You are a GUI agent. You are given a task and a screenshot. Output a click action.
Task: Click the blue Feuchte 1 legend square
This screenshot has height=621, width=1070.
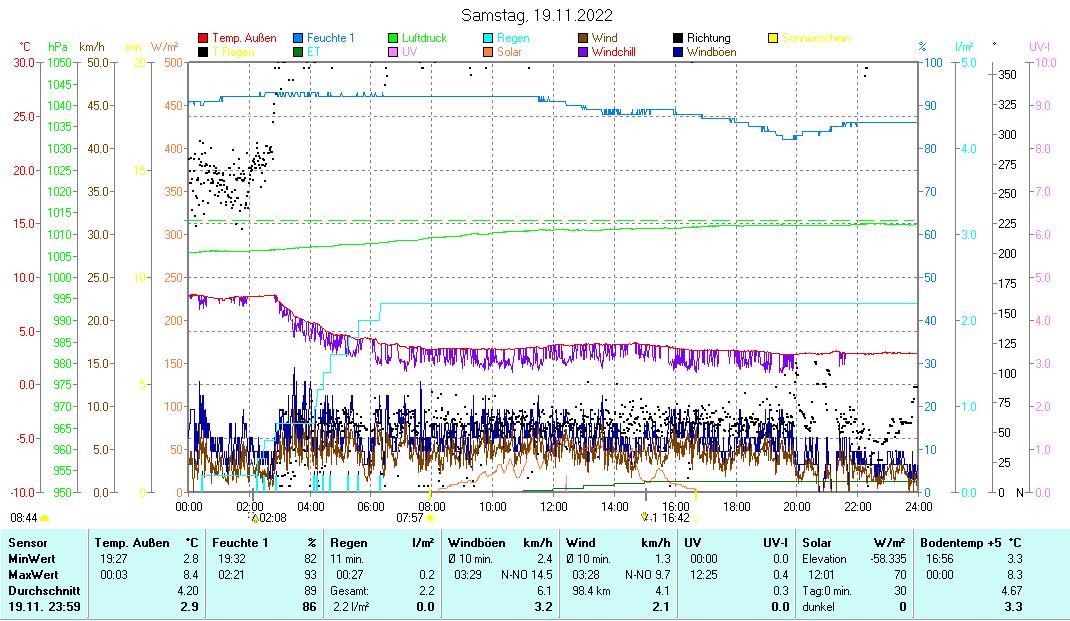click(x=299, y=38)
